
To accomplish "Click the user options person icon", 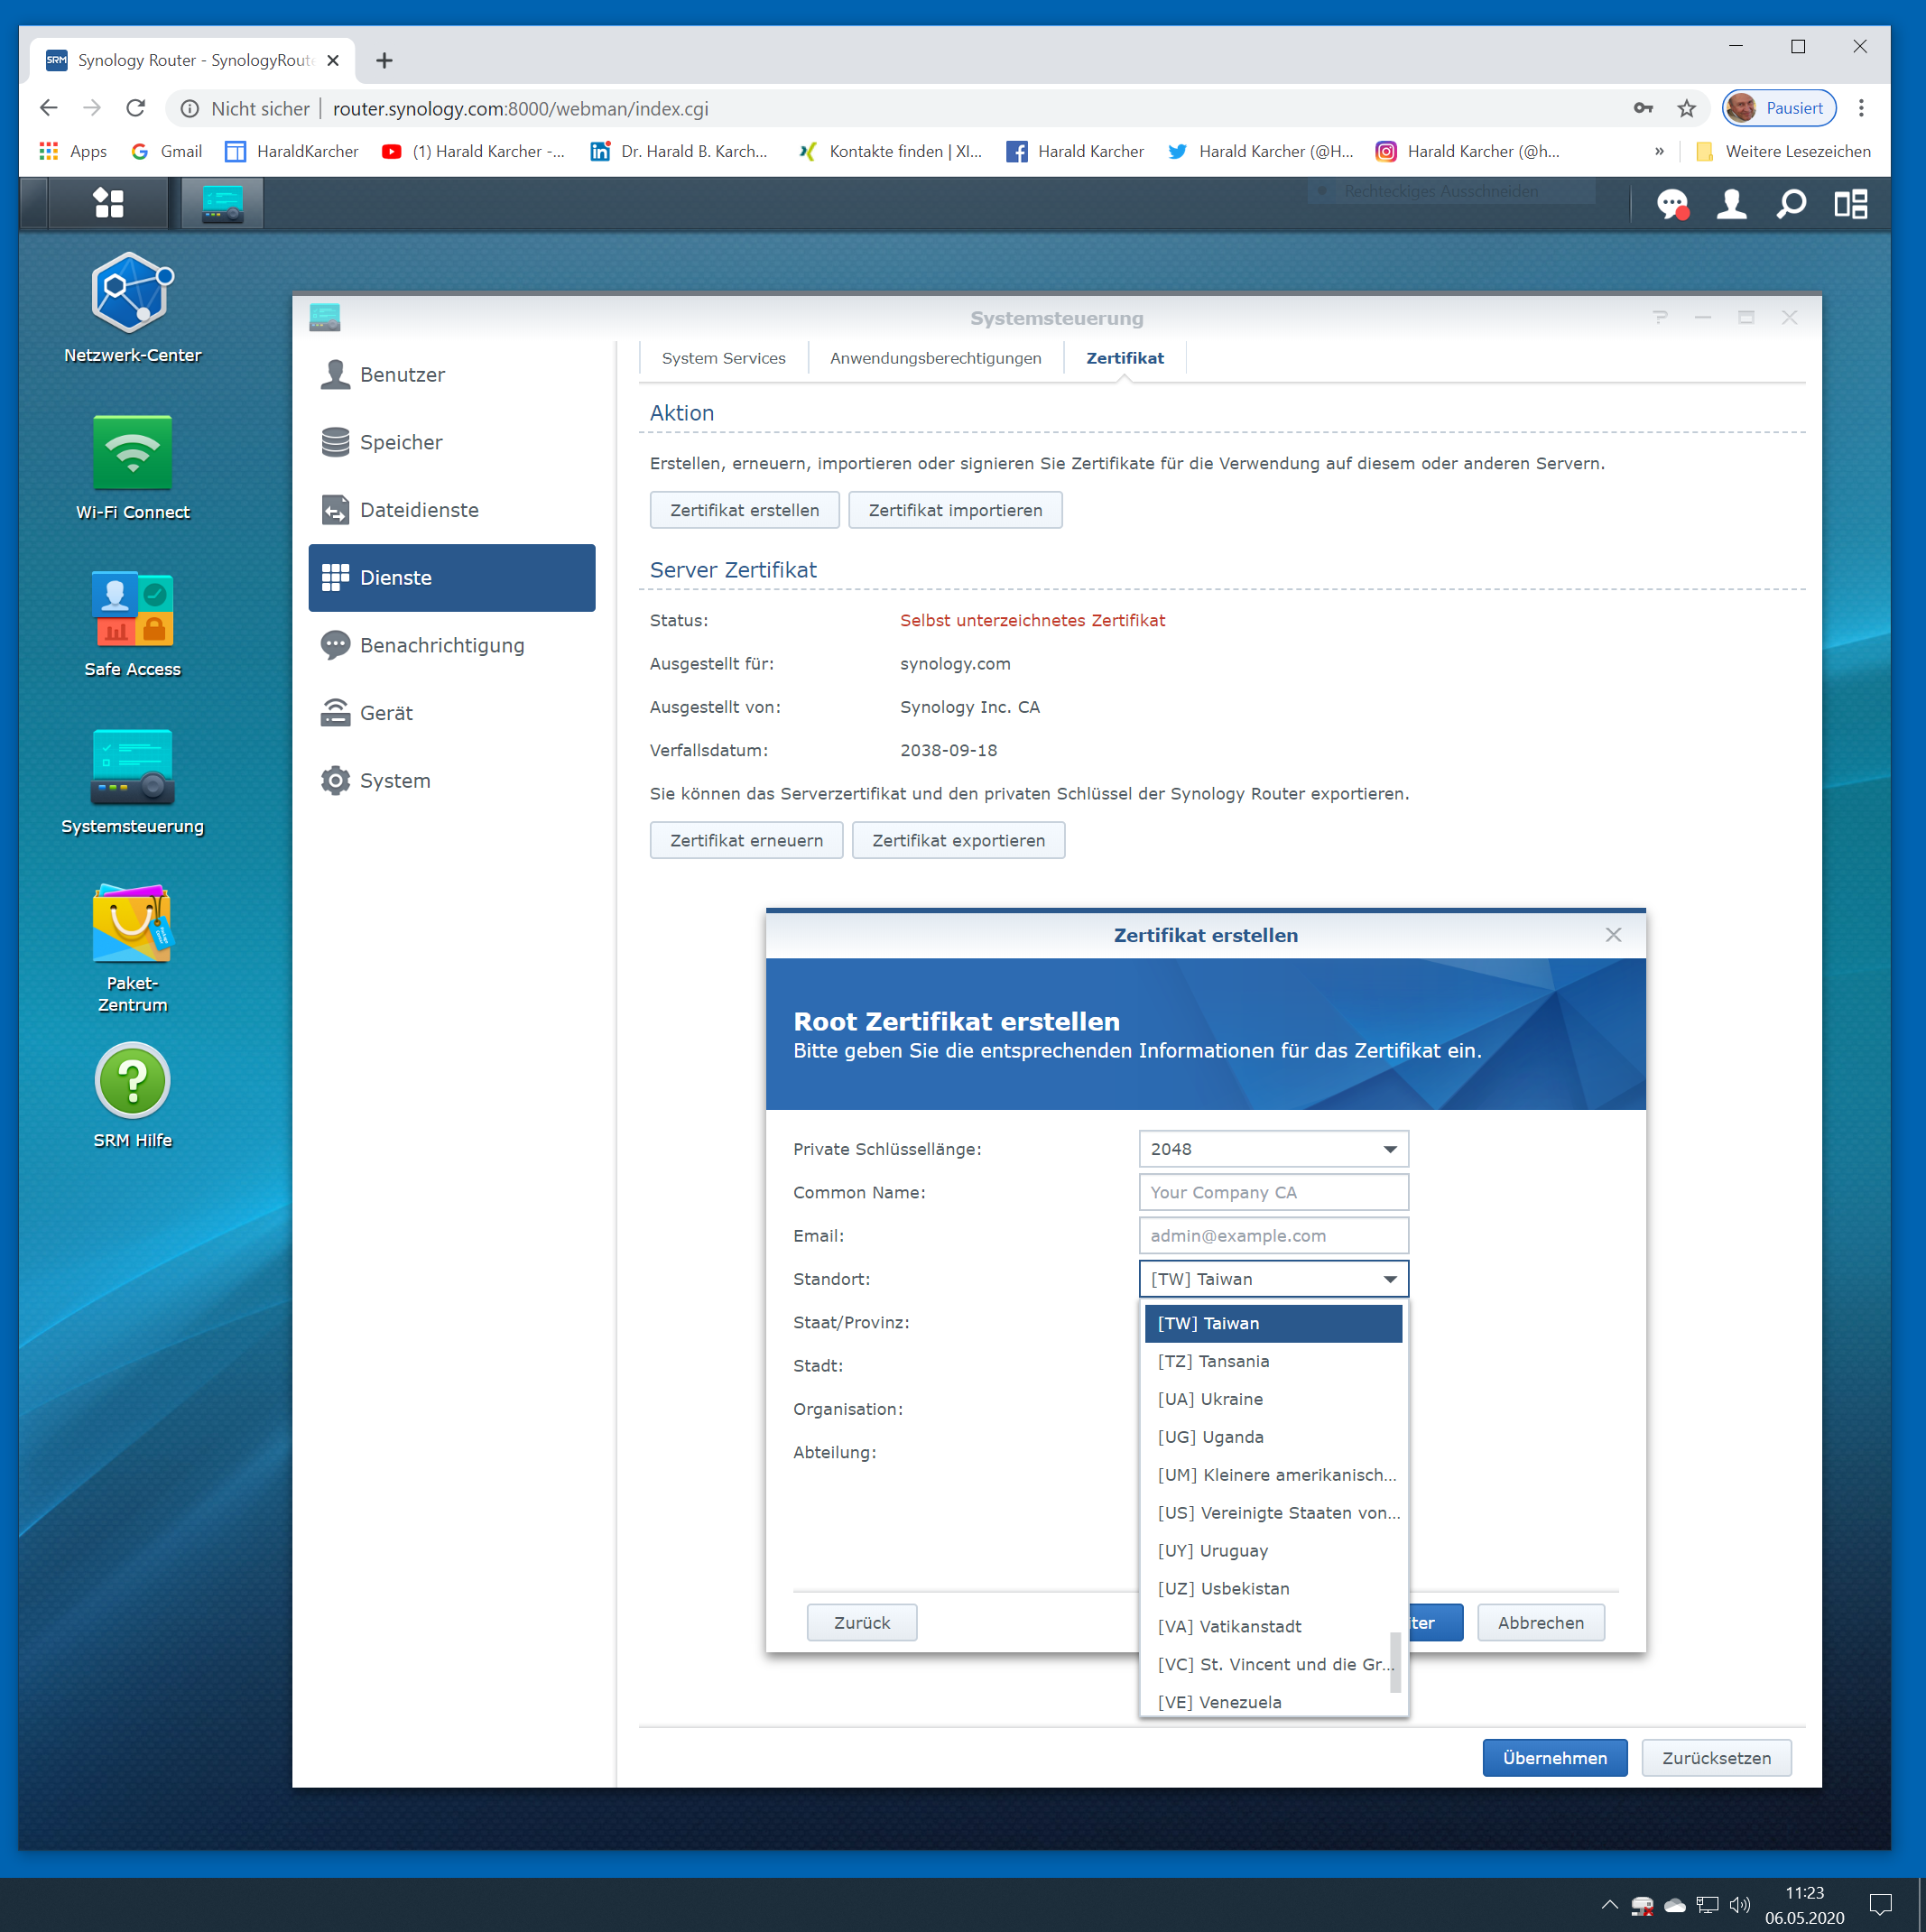I will [x=1731, y=204].
